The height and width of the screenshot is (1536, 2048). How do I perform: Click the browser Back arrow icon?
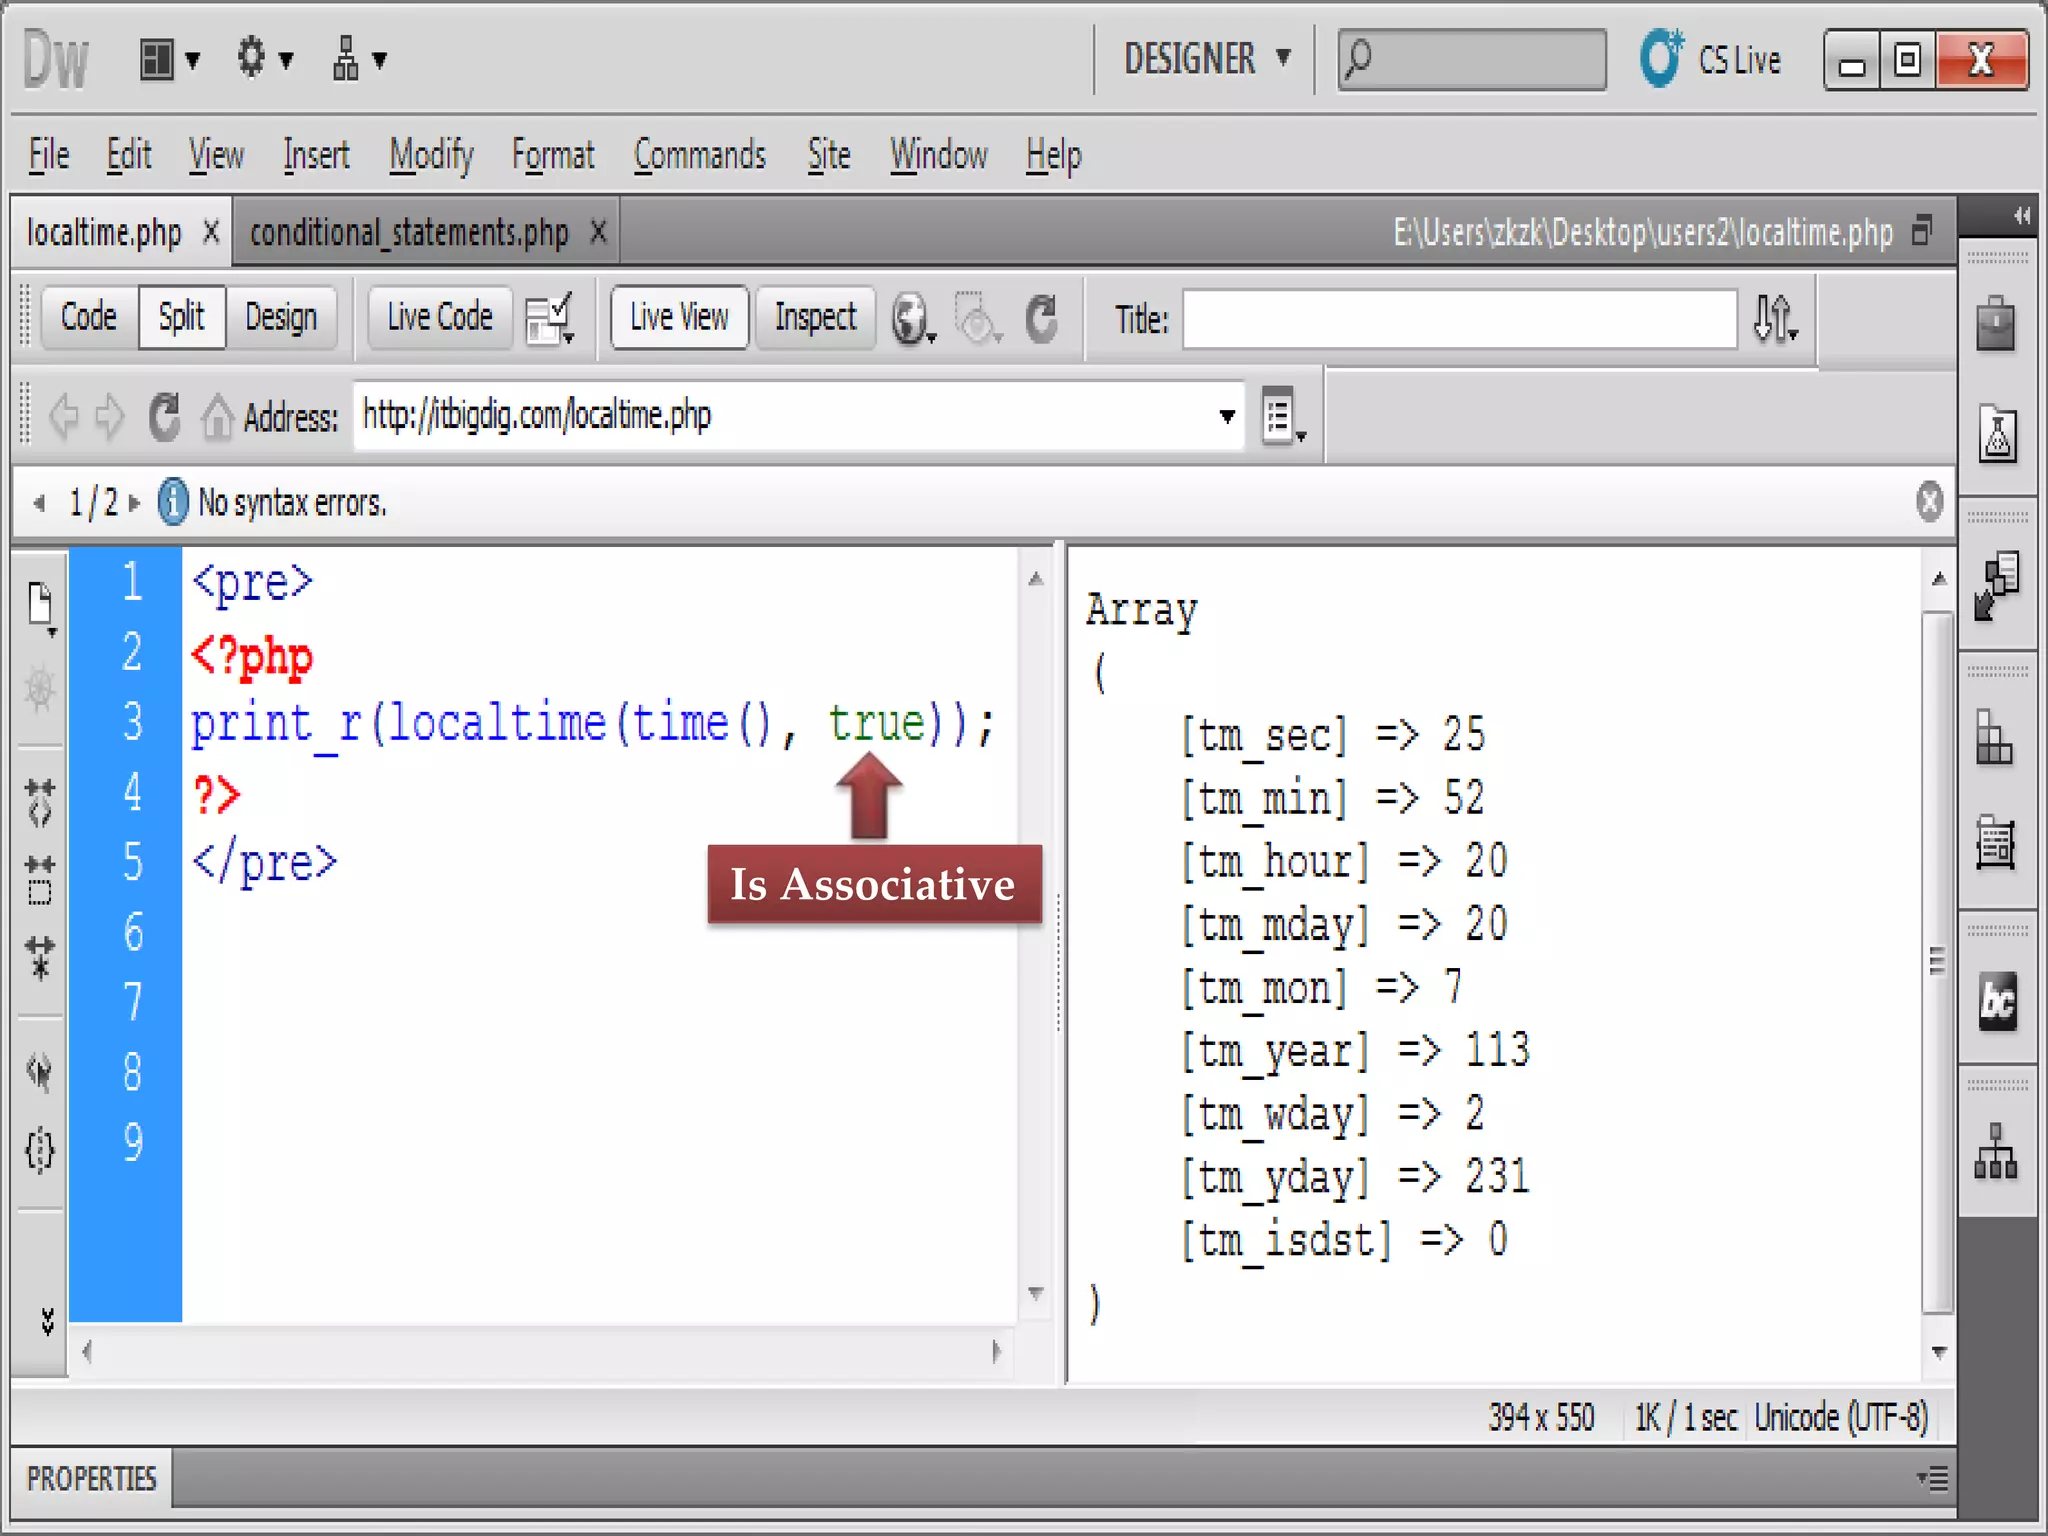pyautogui.click(x=64, y=416)
